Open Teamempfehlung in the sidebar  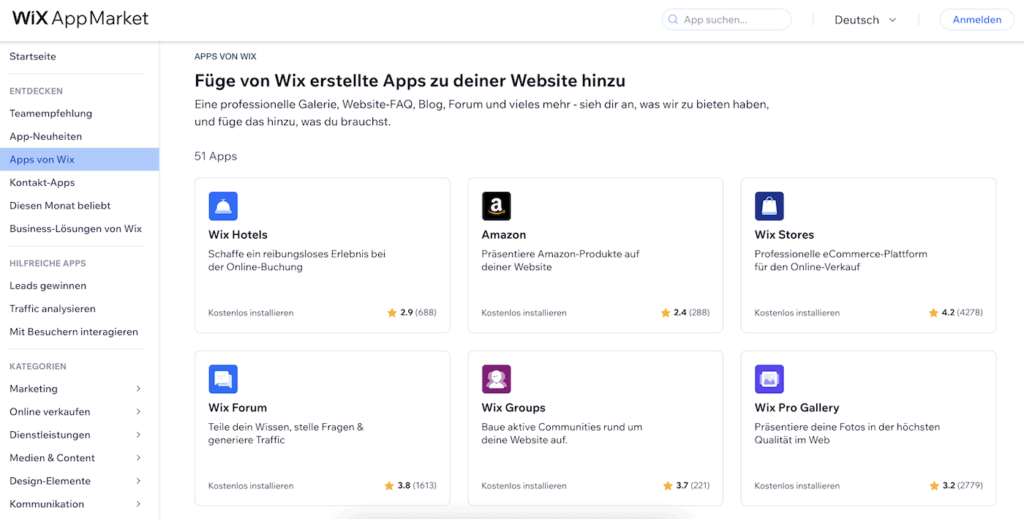(51, 114)
